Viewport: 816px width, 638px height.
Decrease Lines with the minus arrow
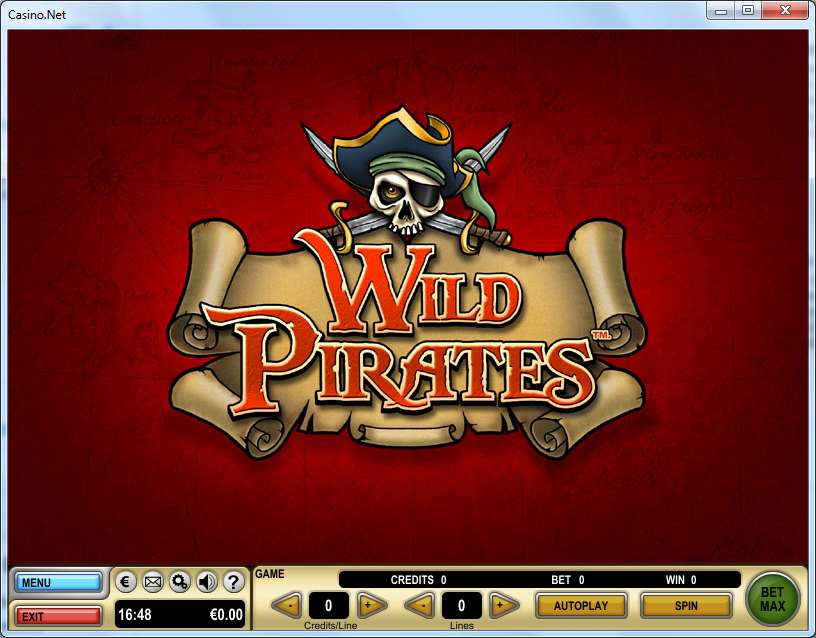pyautogui.click(x=419, y=605)
